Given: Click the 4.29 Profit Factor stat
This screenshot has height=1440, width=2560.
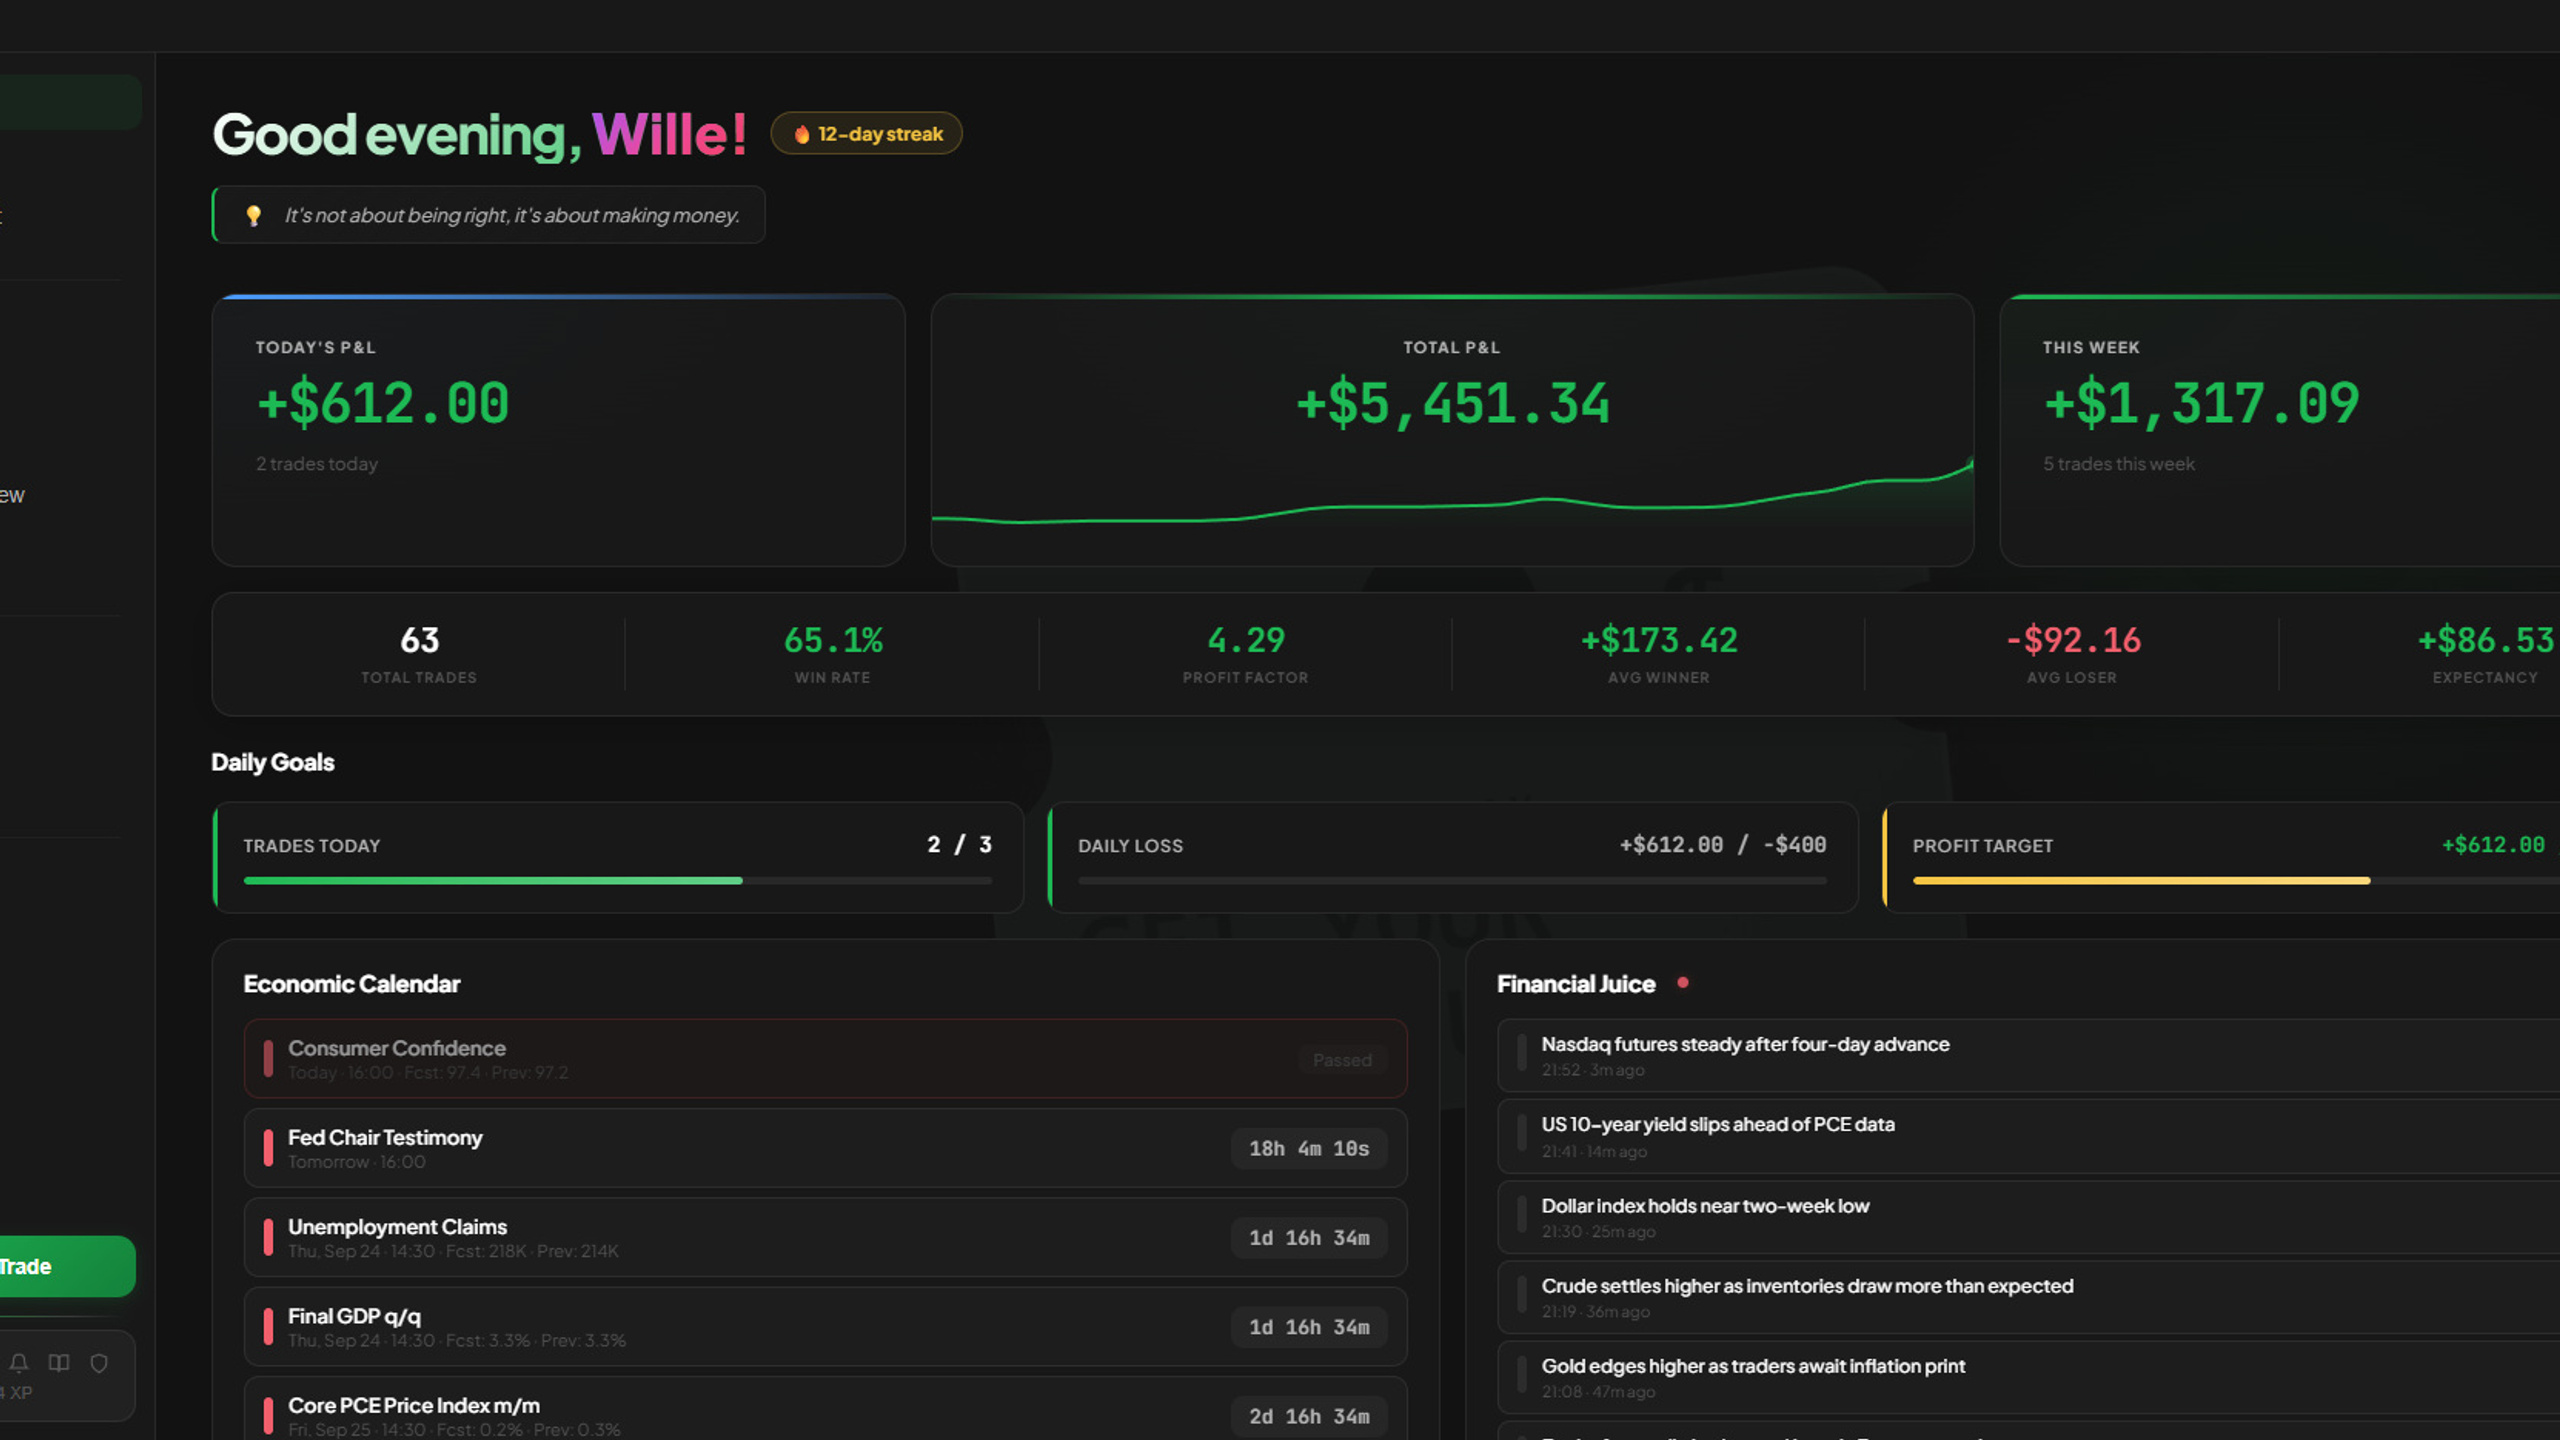Looking at the screenshot, I should [1246, 654].
